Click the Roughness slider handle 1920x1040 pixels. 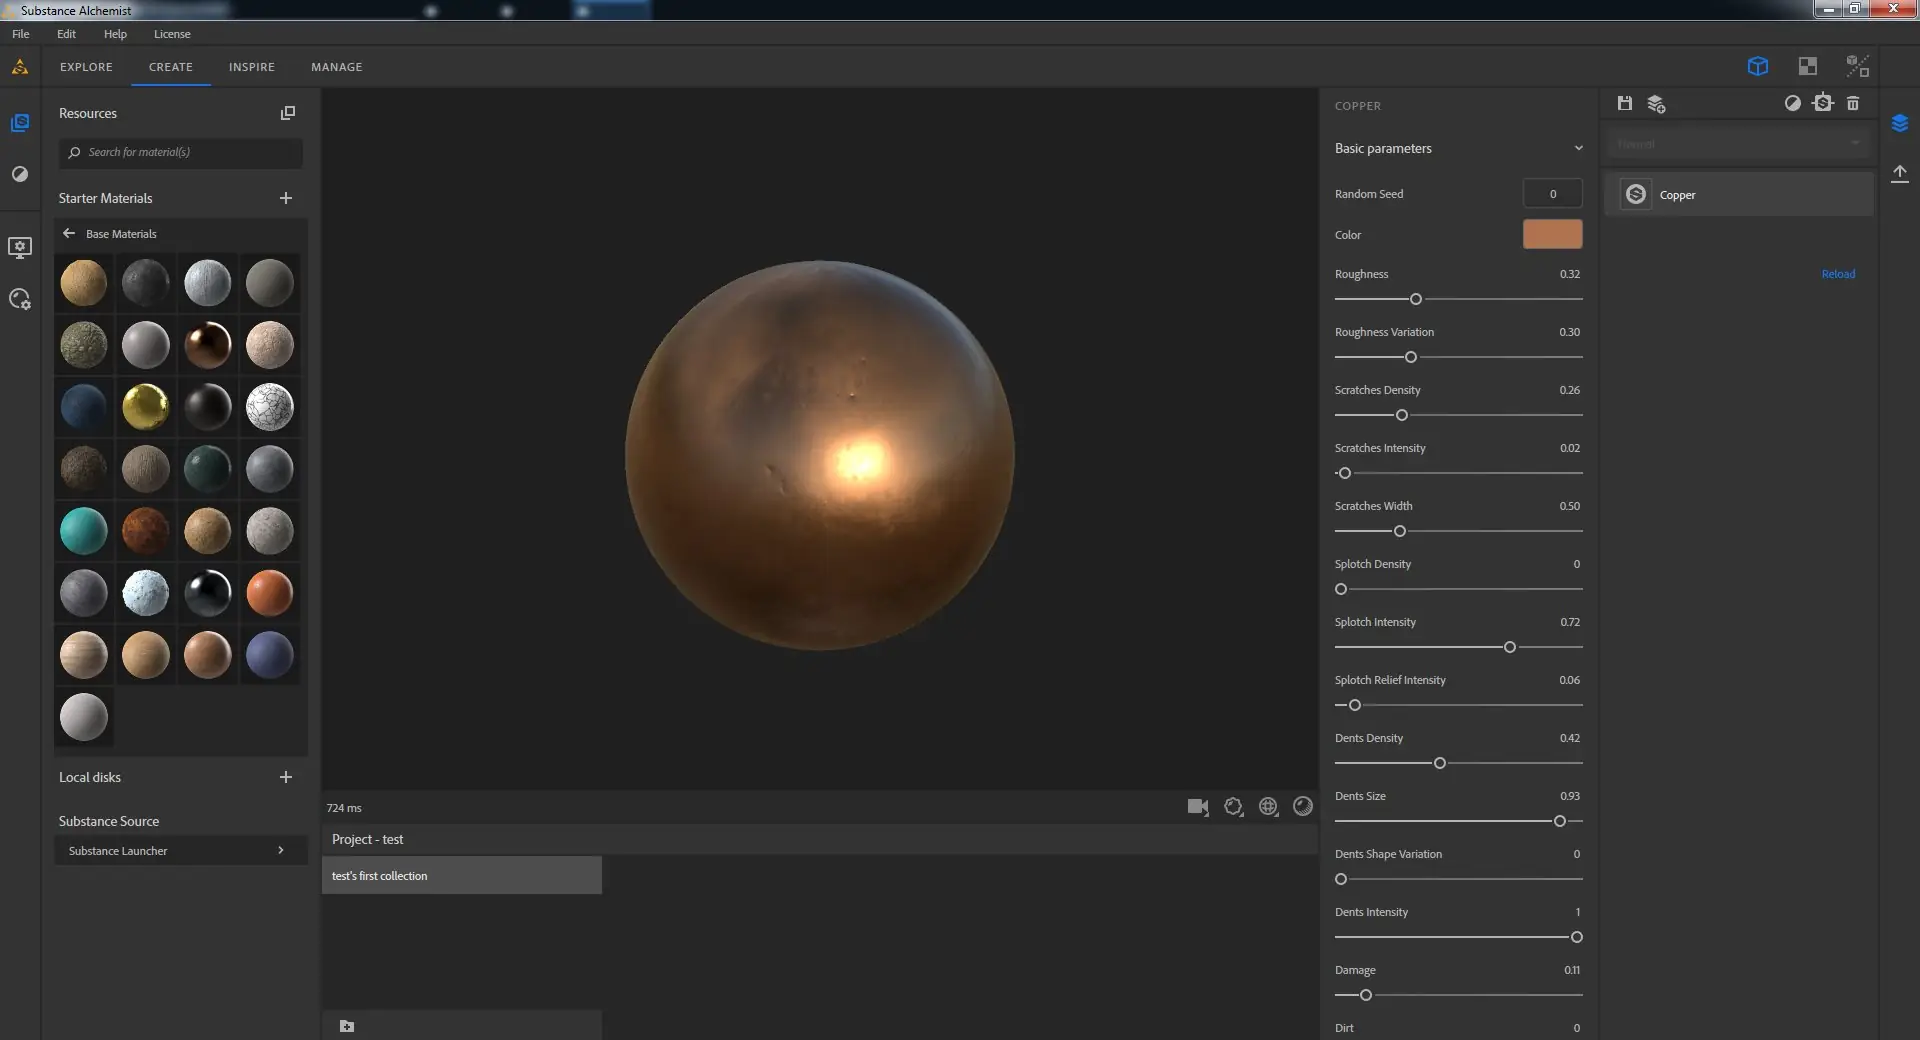point(1416,299)
